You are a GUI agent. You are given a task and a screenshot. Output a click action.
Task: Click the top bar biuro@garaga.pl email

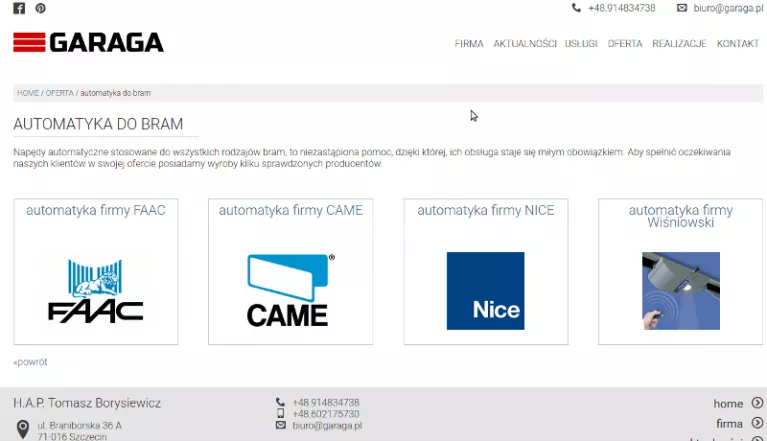pos(728,8)
